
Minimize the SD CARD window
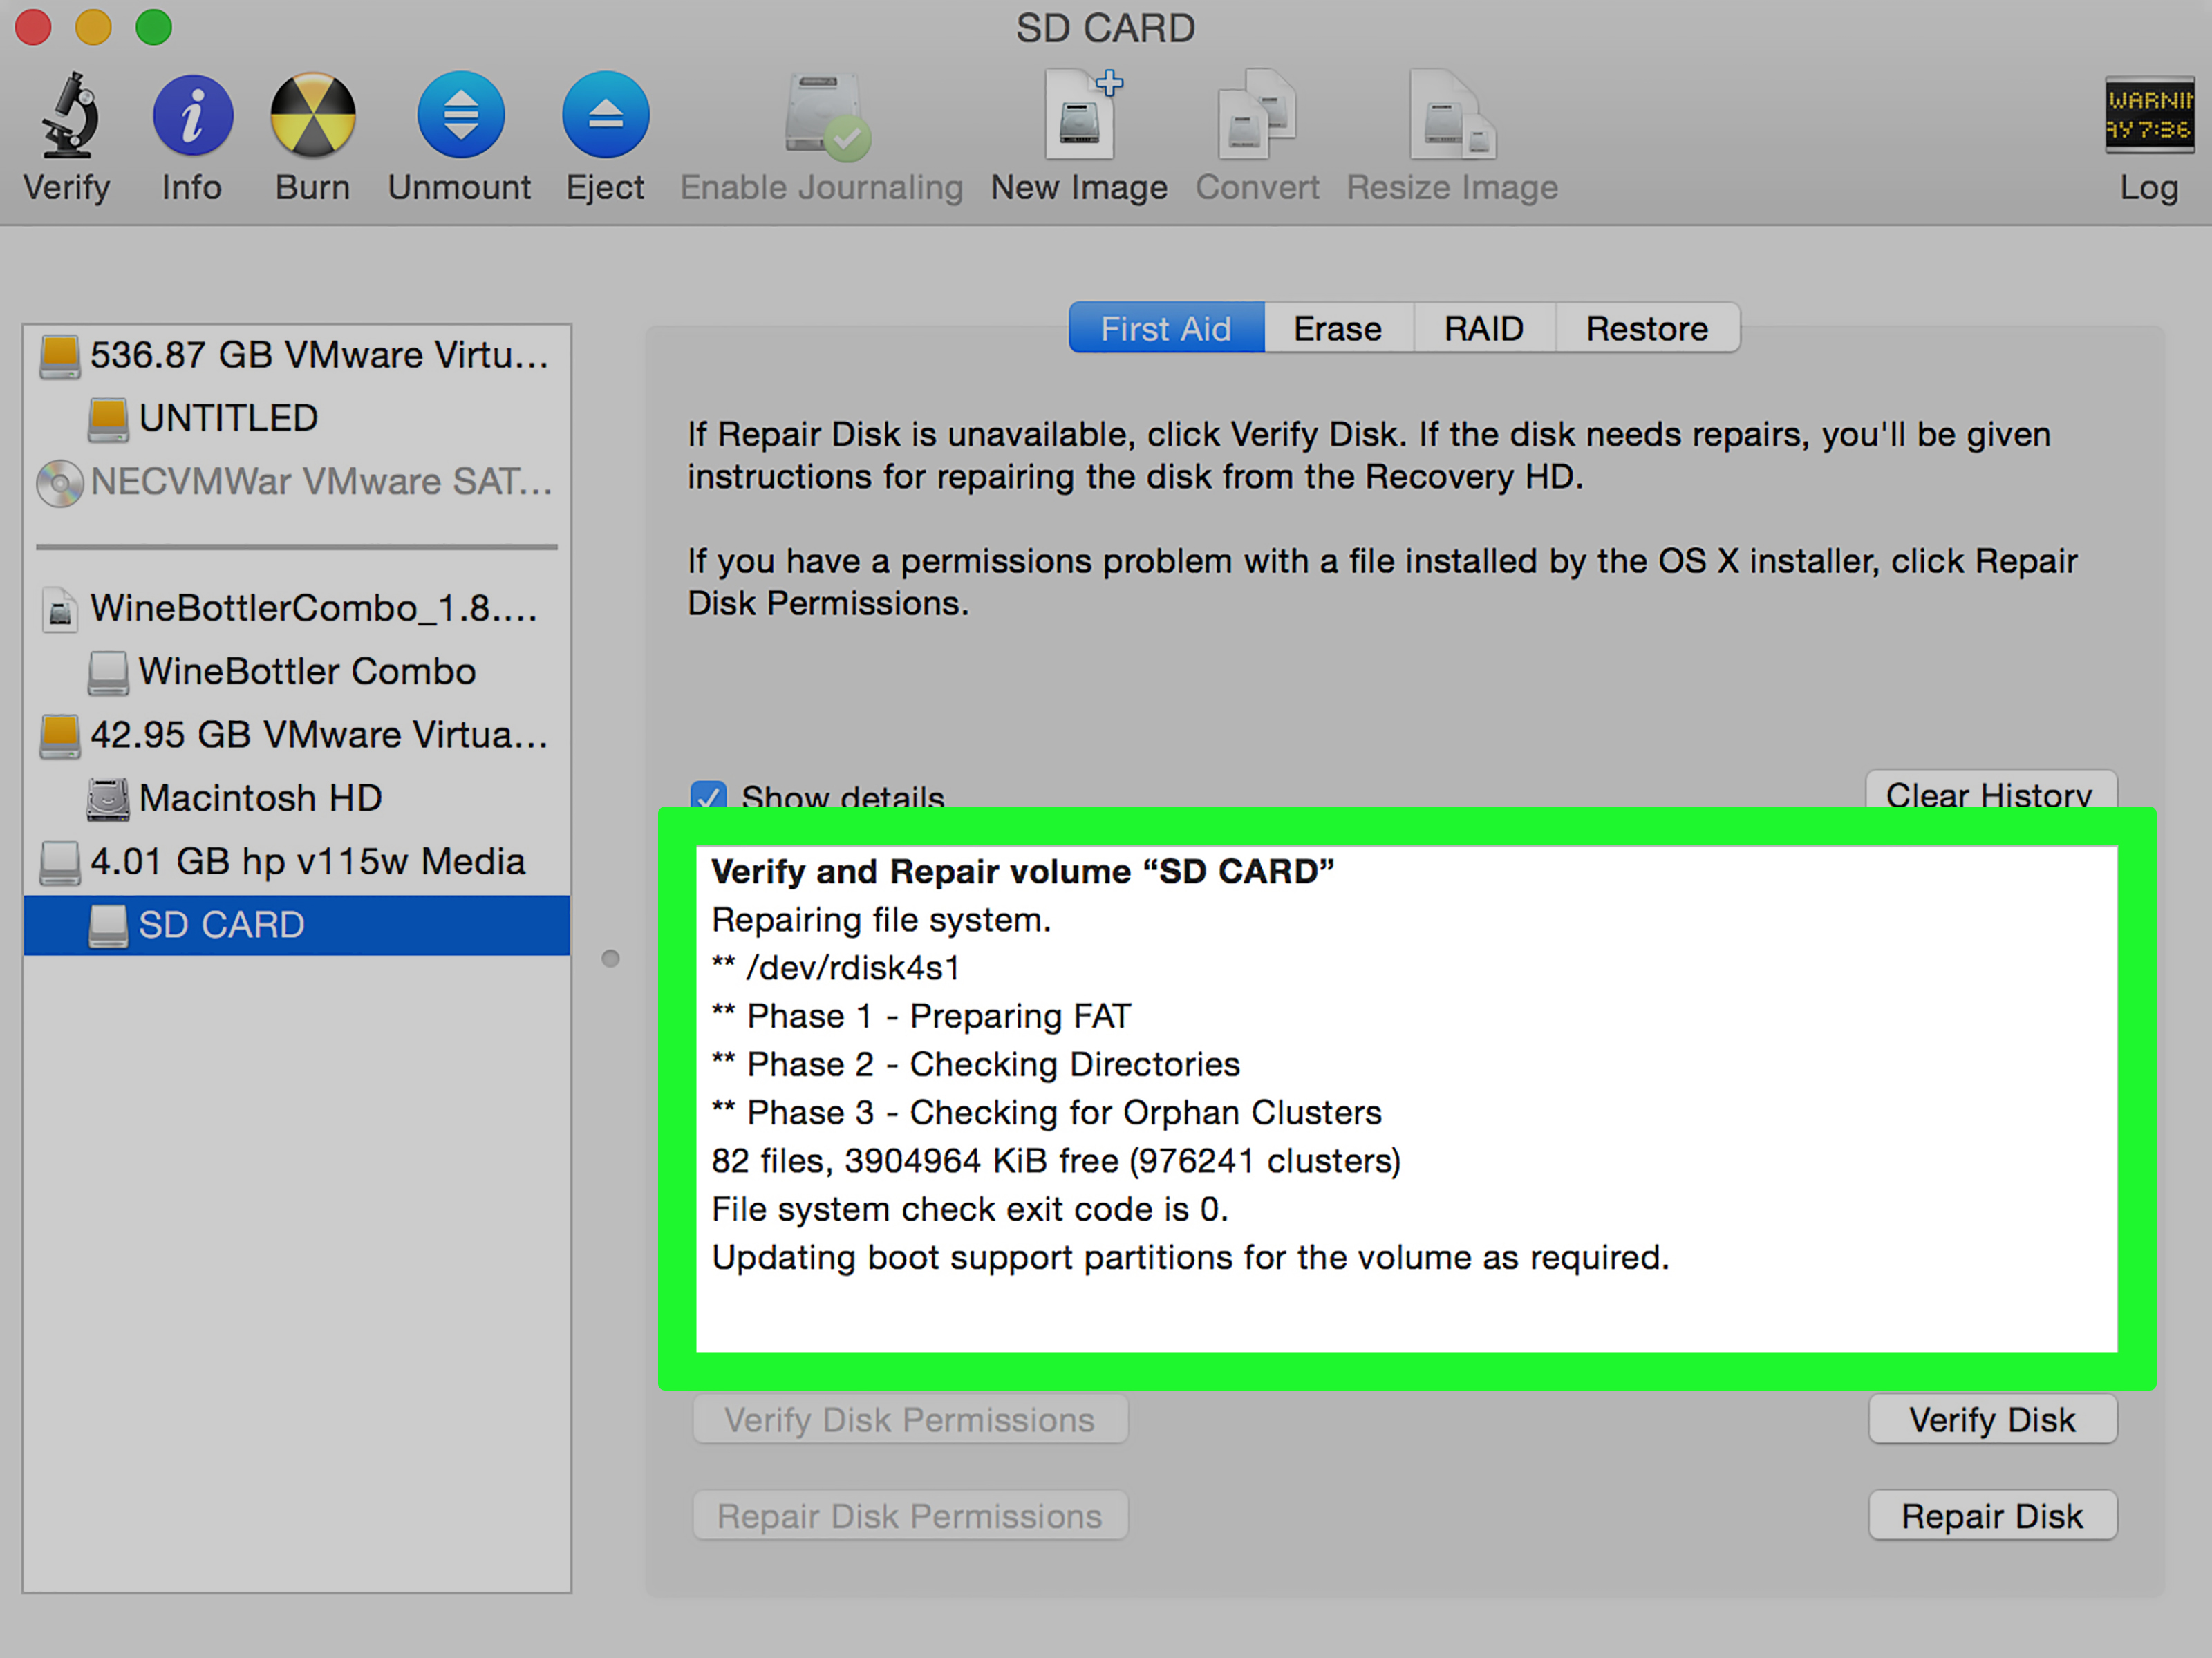[93, 27]
